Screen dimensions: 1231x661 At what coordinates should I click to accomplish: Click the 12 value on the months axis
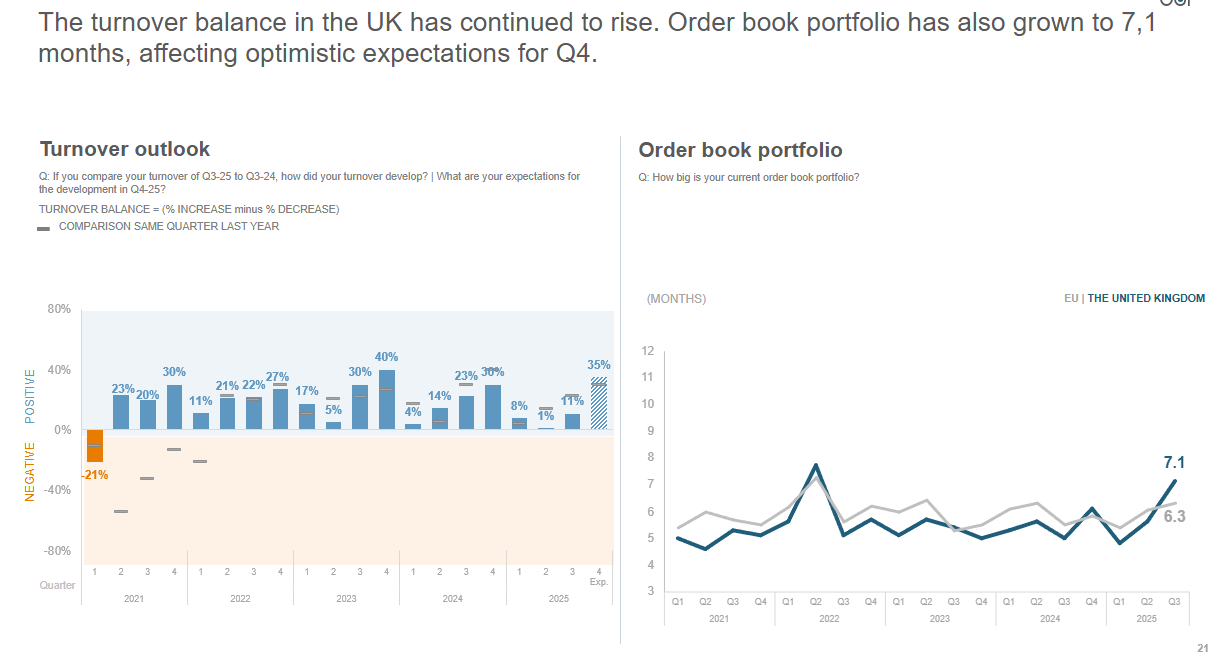(648, 351)
